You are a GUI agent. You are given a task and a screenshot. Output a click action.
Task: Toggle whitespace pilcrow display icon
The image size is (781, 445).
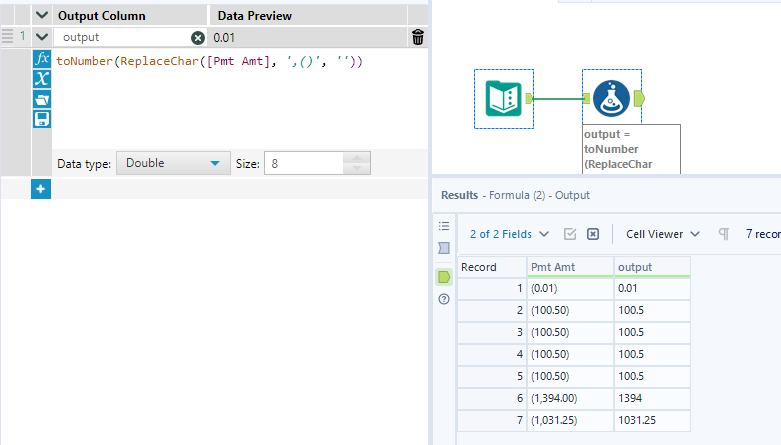[x=724, y=234]
